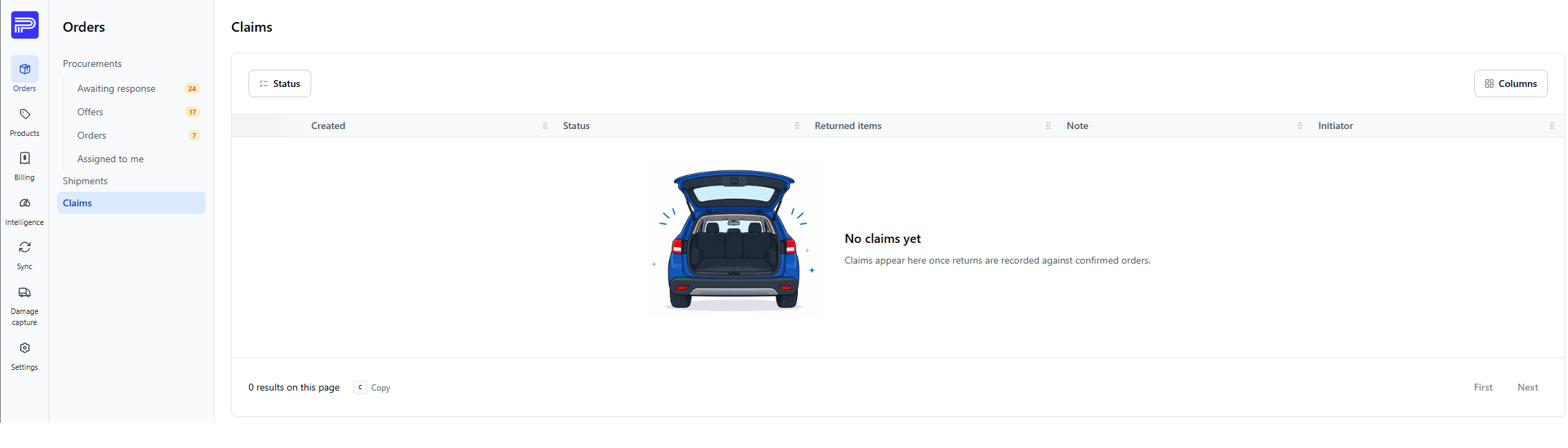
Task: Open the Settings gear icon
Action: tap(25, 348)
